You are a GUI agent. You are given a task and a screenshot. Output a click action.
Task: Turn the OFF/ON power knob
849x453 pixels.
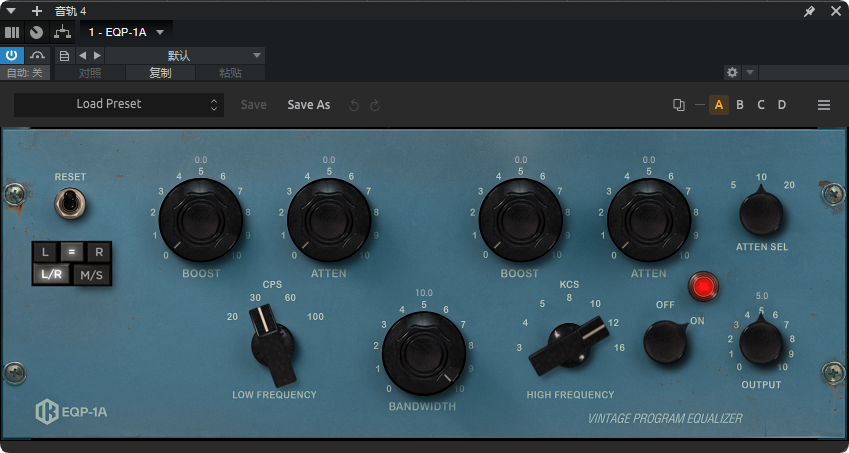tap(665, 342)
